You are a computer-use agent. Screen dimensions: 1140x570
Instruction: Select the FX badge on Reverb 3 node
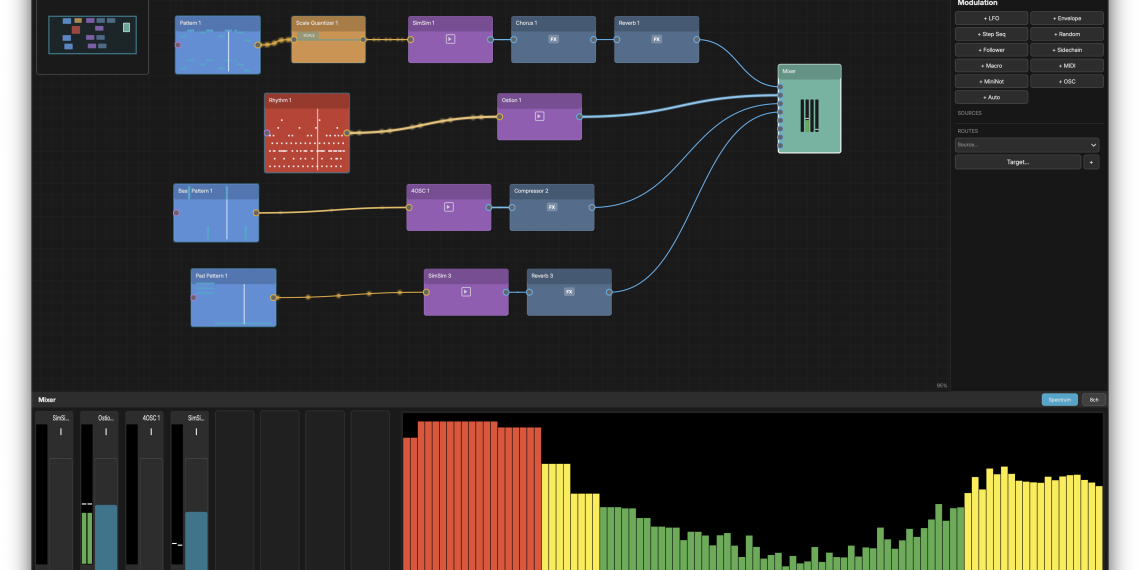[569, 292]
